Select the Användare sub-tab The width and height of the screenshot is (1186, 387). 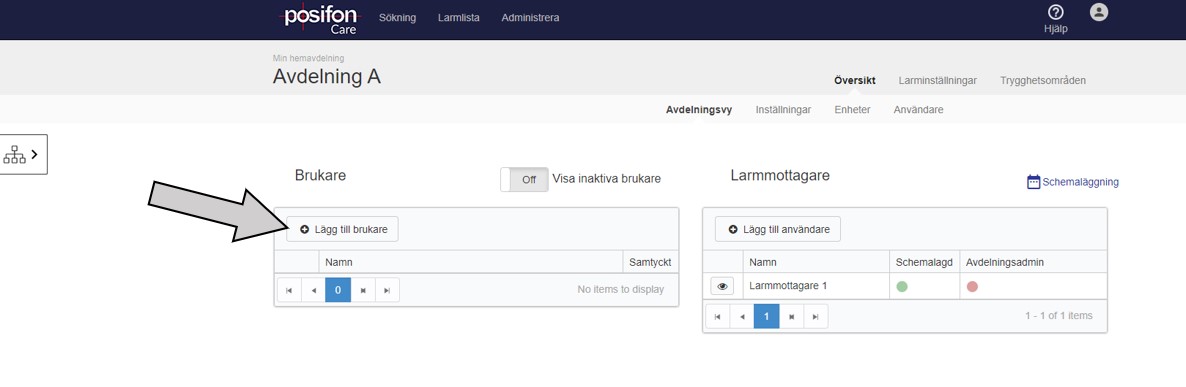[x=918, y=110]
